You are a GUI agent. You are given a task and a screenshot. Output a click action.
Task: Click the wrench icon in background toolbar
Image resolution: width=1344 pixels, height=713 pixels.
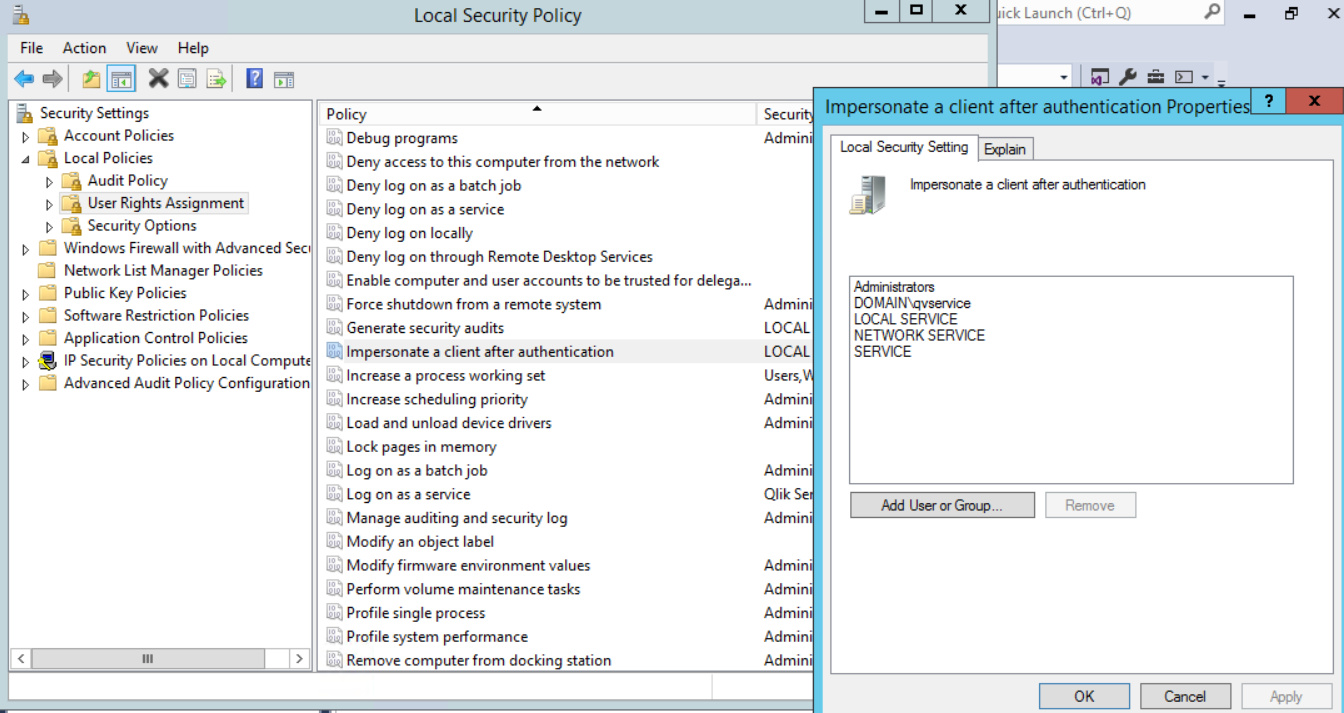pyautogui.click(x=1127, y=77)
